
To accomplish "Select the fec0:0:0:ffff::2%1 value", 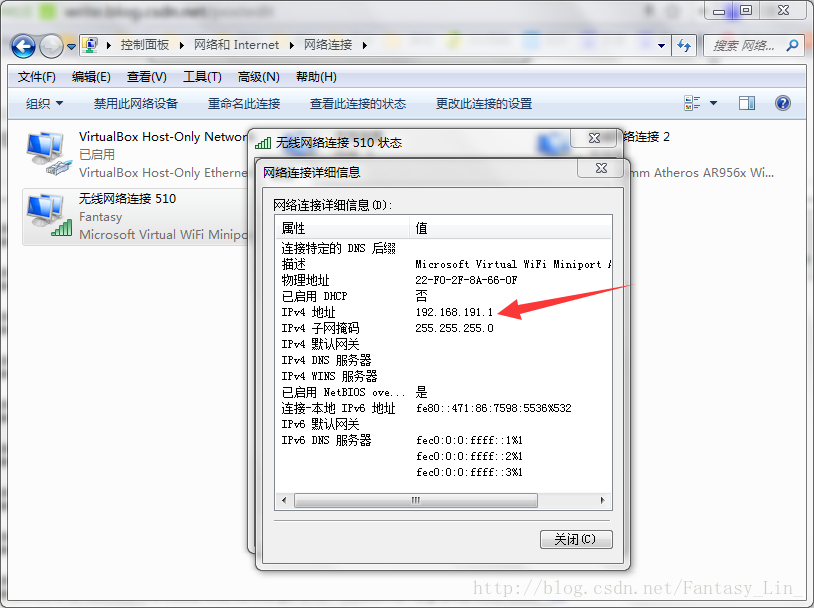I will tap(469, 456).
